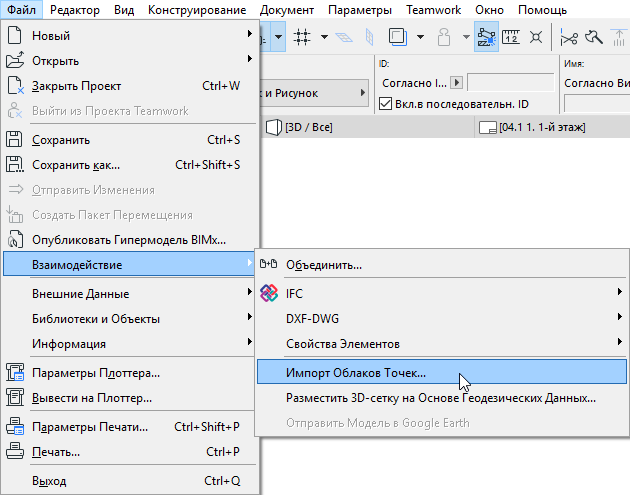This screenshot has height=495, width=630.
Task: Open the Teamwork menu
Action: (x=433, y=9)
